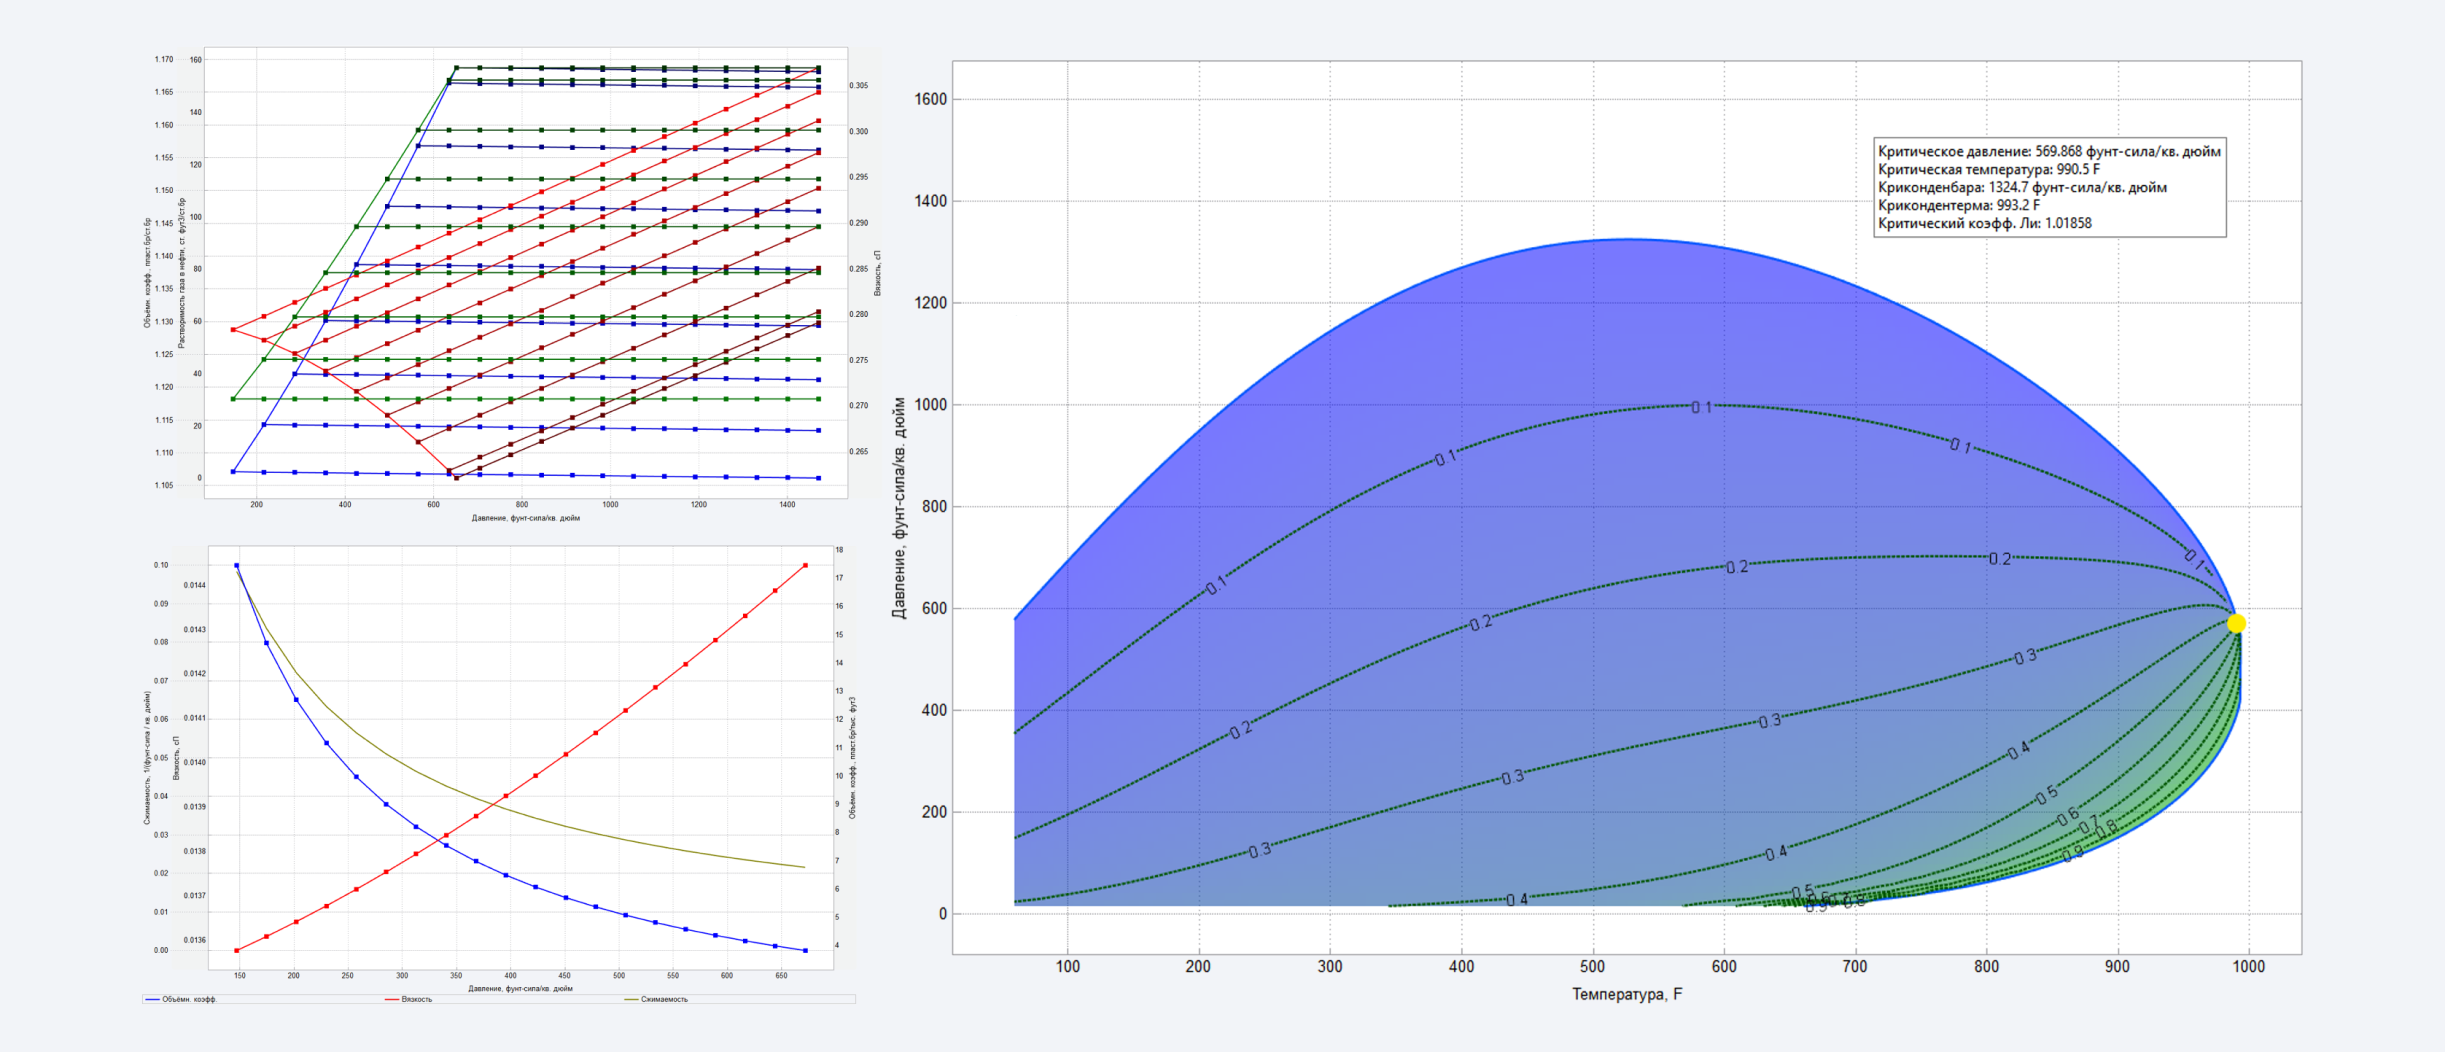Click the 1.105 tick on the top-left chart
The width and height of the screenshot is (2445, 1052).
point(164,486)
